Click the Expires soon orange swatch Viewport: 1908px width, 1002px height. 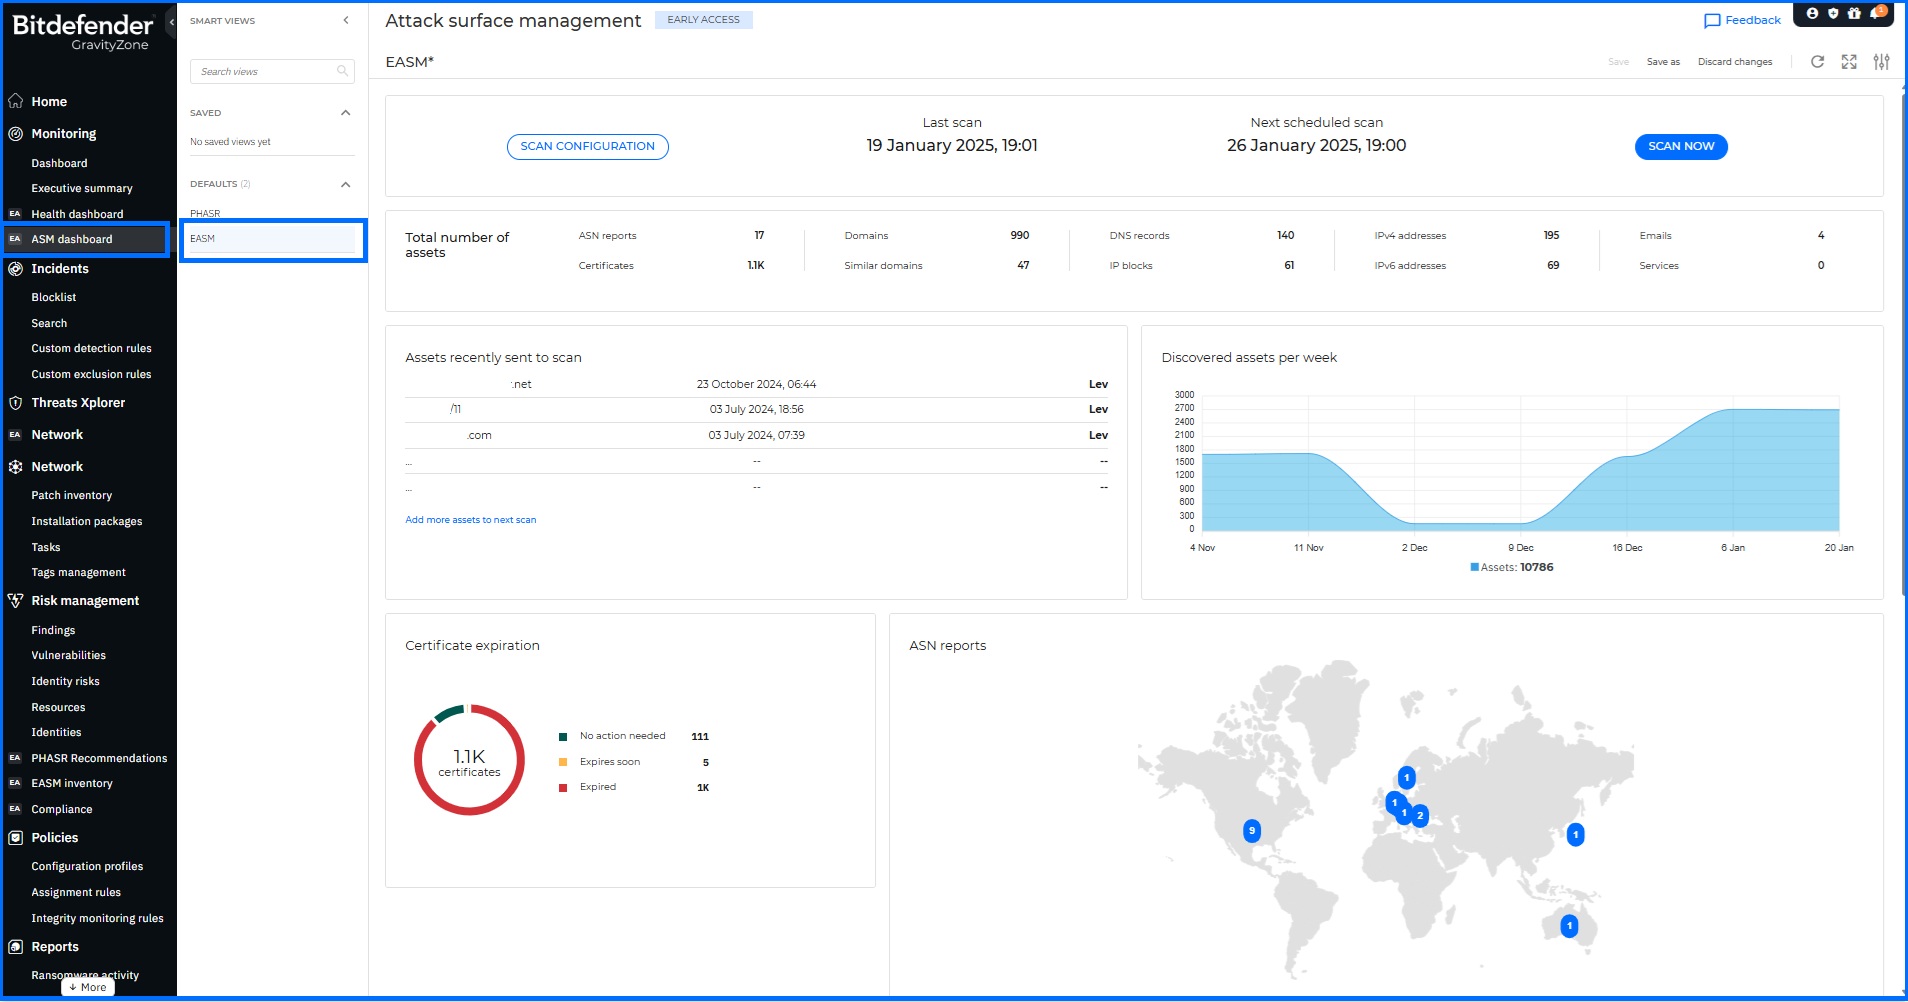(563, 762)
